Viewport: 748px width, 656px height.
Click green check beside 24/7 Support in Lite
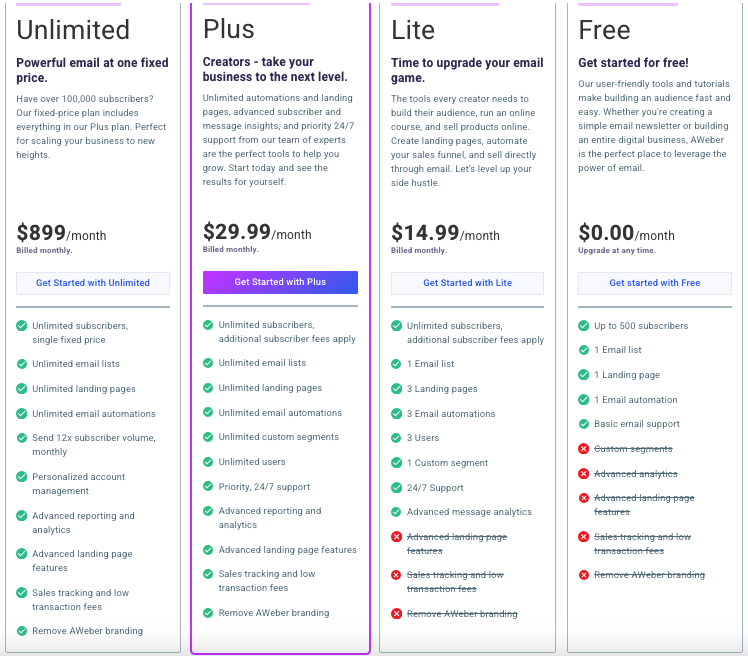[396, 488]
